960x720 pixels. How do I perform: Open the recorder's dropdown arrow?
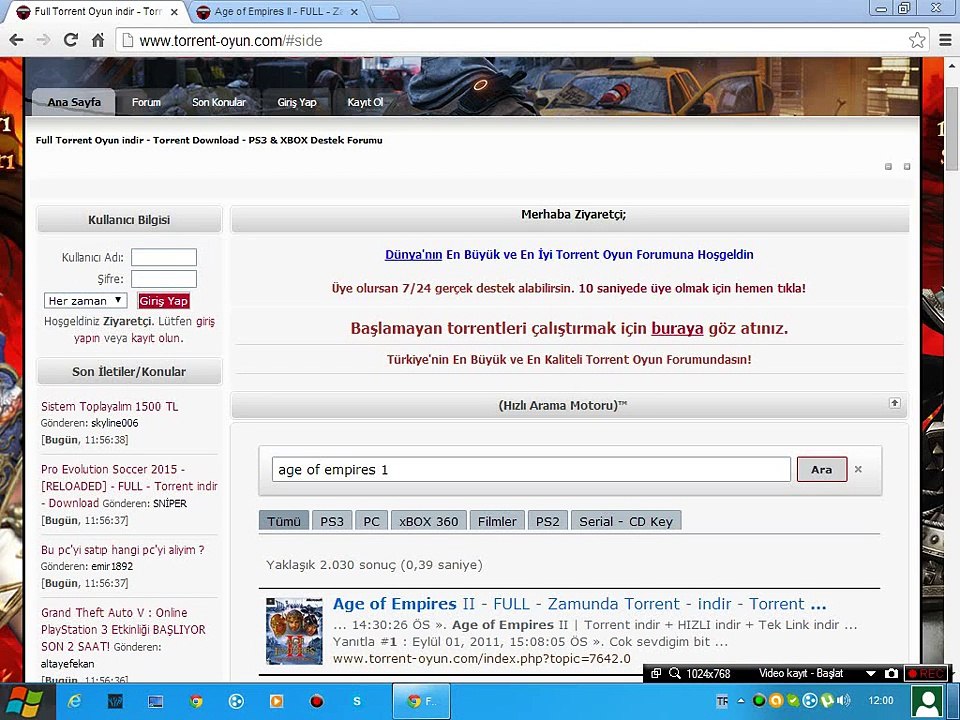[871, 673]
